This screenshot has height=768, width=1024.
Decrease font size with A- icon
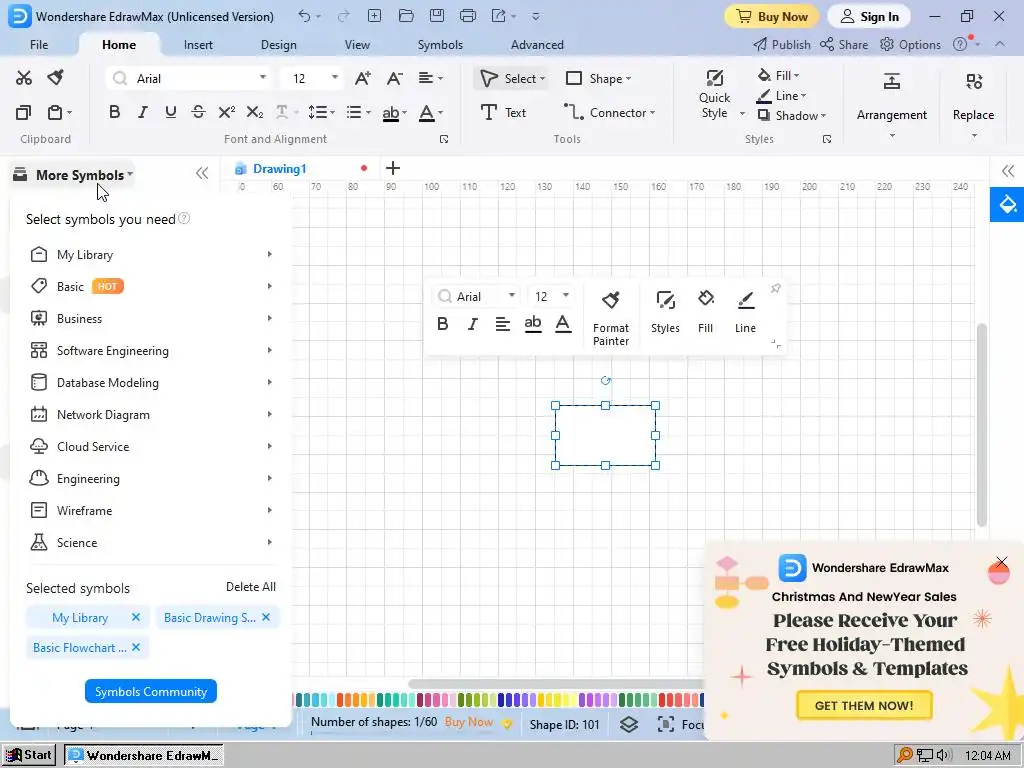point(394,78)
